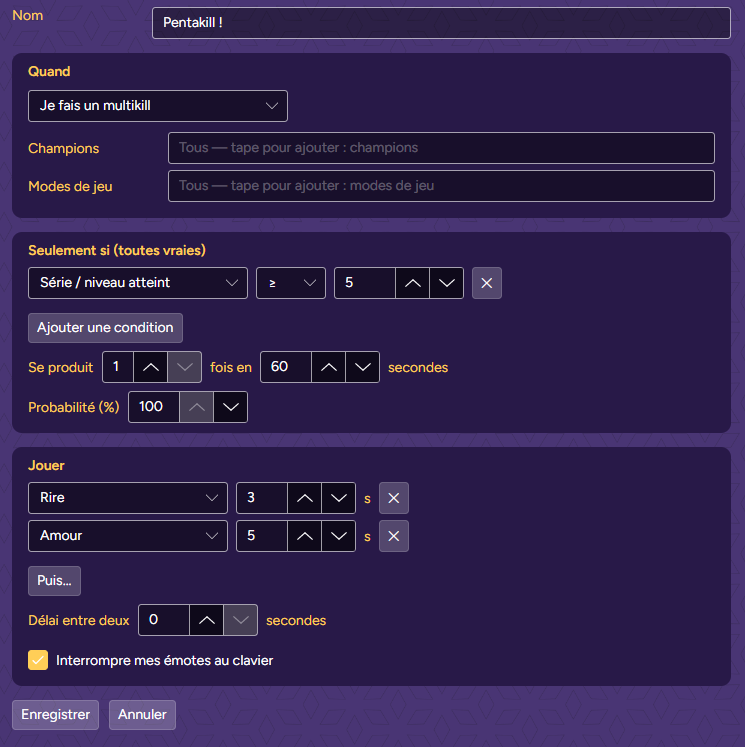
Task: Open the 'Série / niveau atteint' condition dropdown
Action: pos(138,283)
